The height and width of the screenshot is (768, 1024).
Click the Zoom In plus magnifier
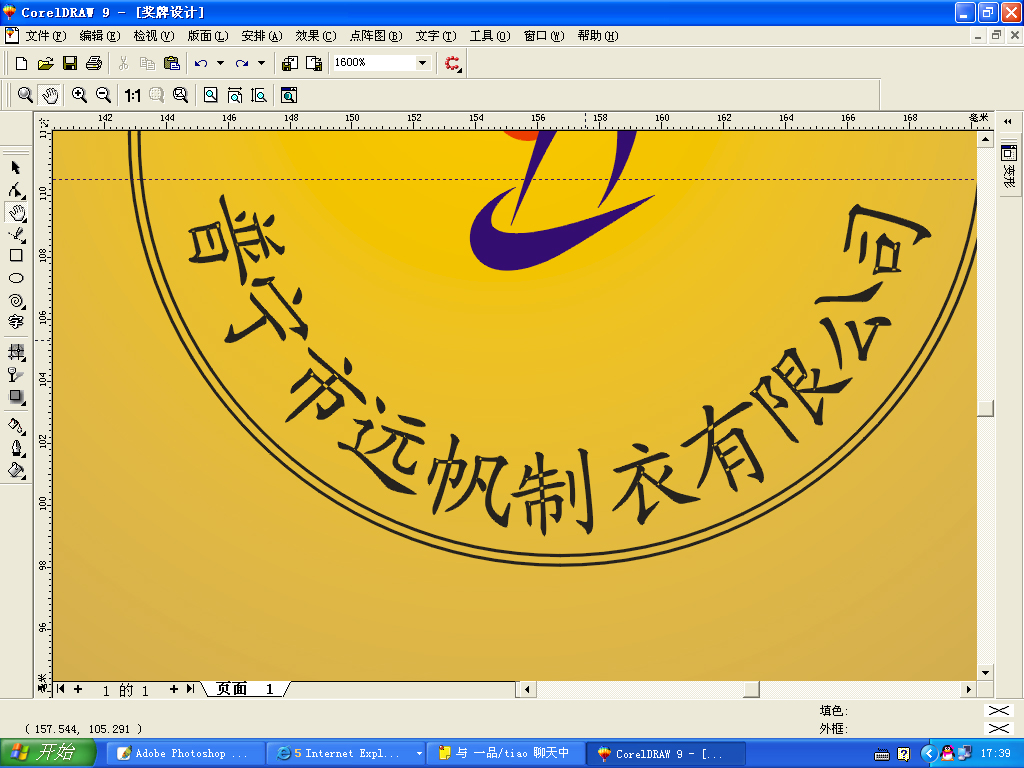tap(79, 95)
